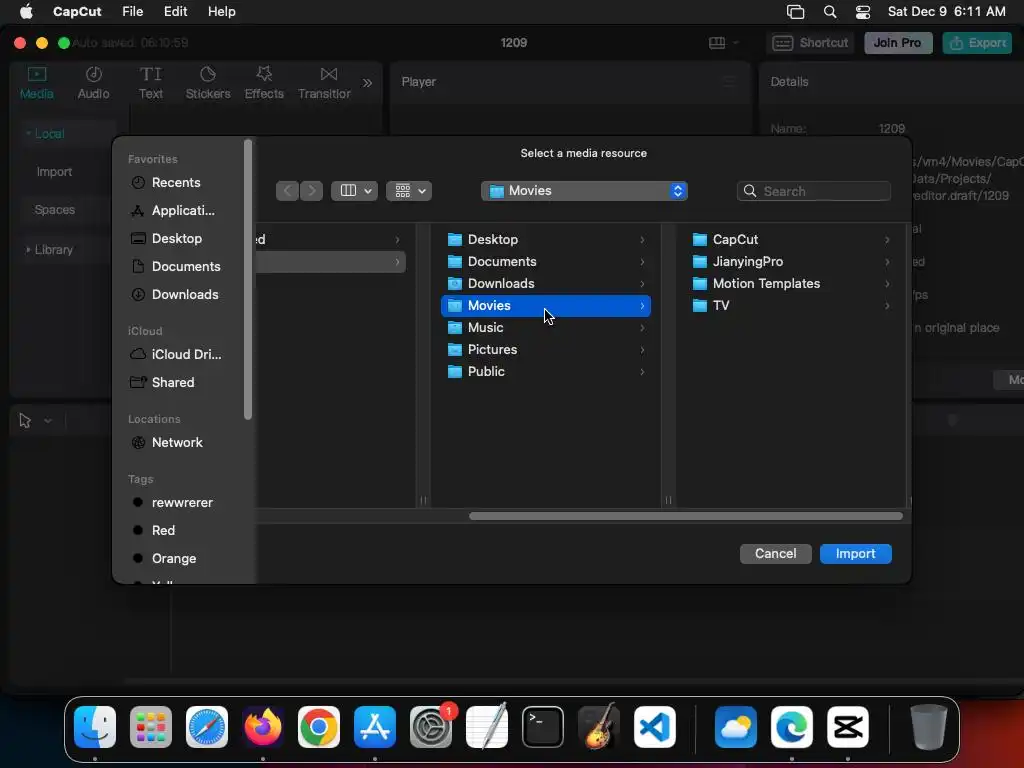Select the Downloads folder in the column list
Viewport: 1024px width, 768px height.
pyautogui.click(x=546, y=284)
